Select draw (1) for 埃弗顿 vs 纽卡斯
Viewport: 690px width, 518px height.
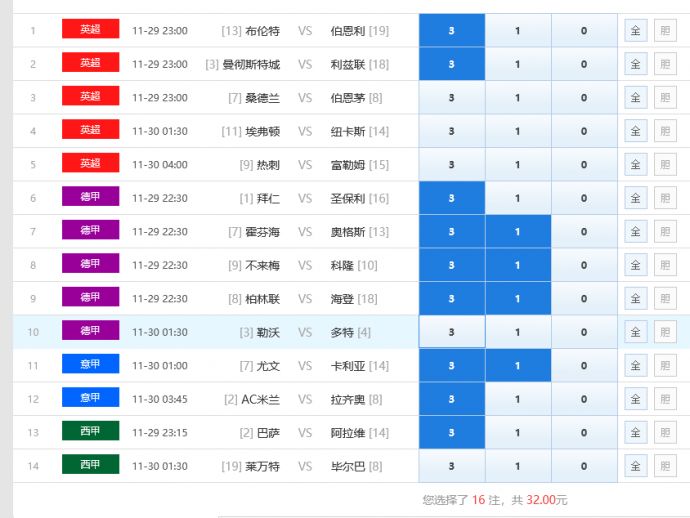pos(517,131)
